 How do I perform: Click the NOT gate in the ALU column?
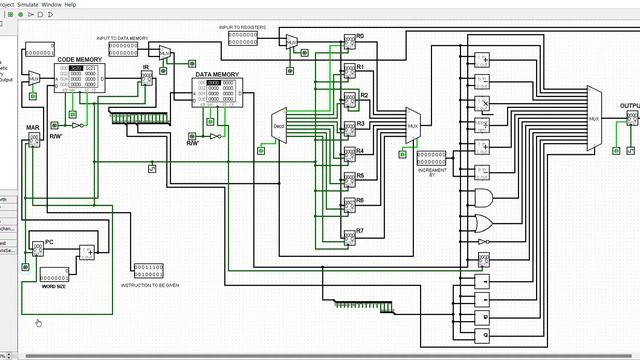coord(483,242)
